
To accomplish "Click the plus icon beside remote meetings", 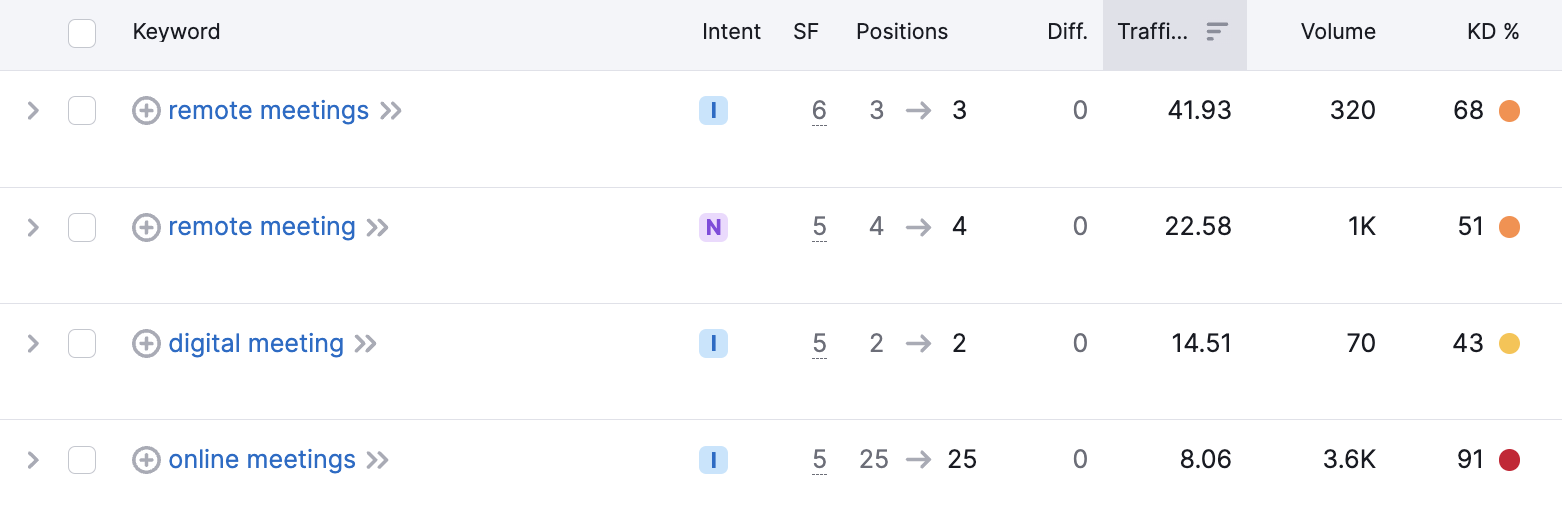I will tap(146, 111).
